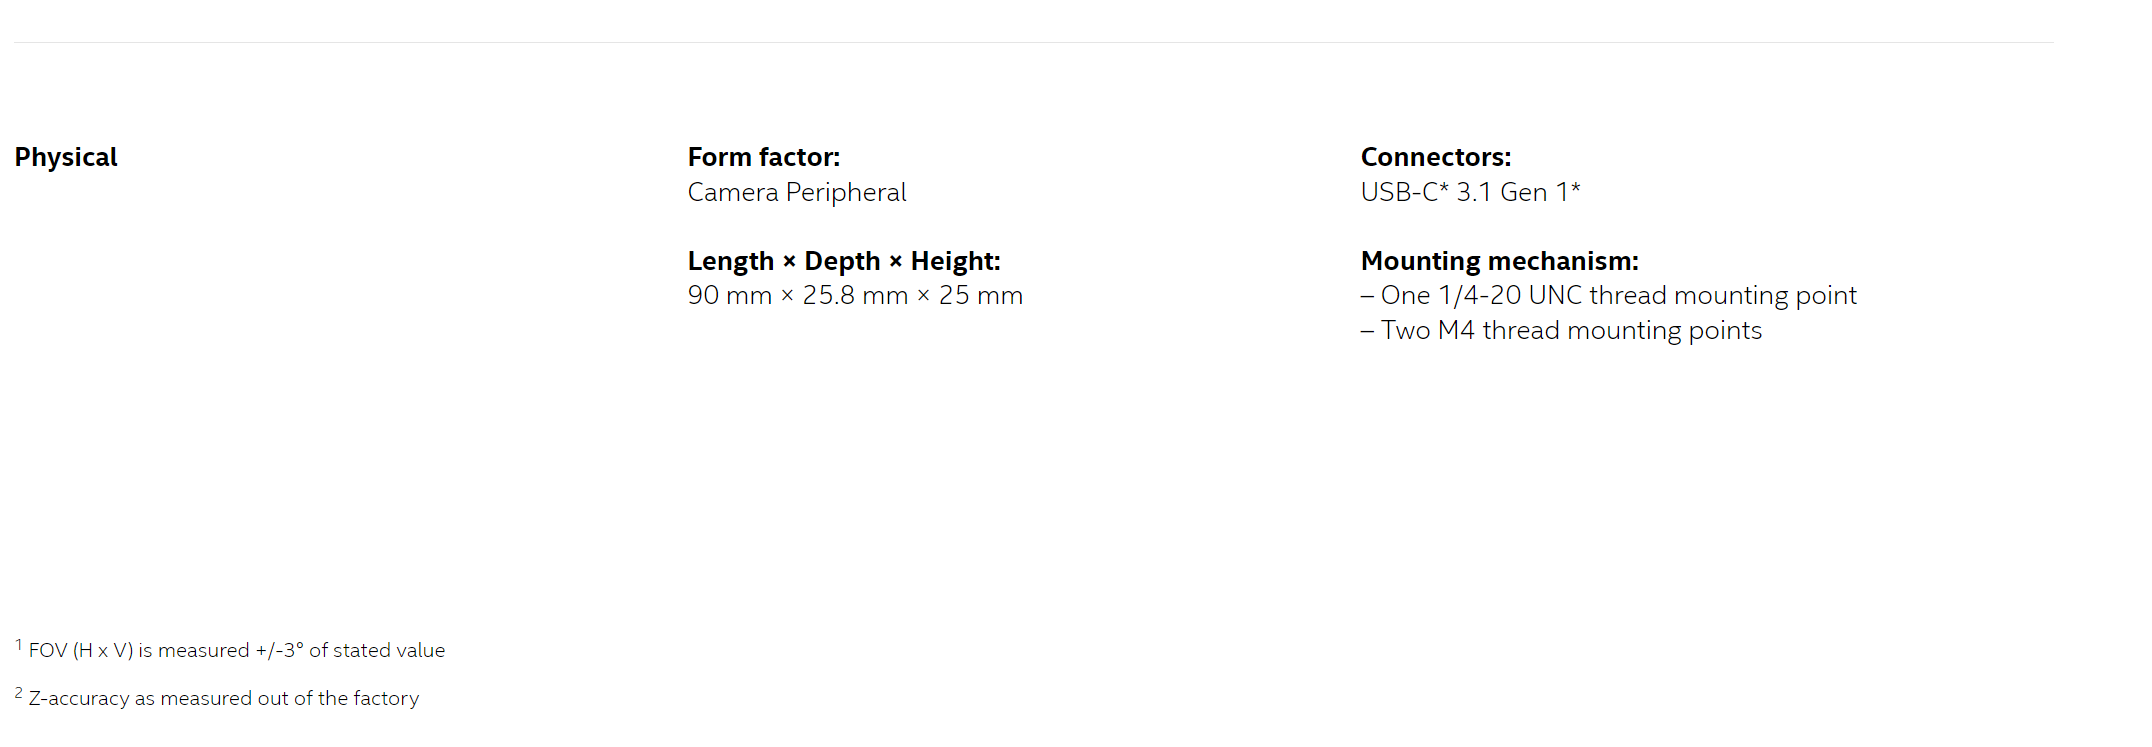Screen dimensions: 2152x747
Task: Click the horizontal divider line at top
Action: (1034, 42)
